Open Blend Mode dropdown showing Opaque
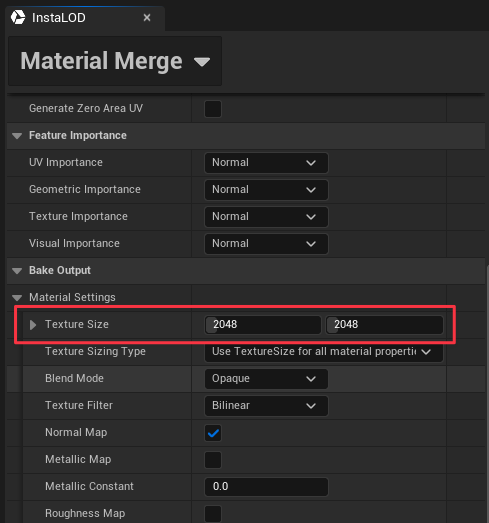This screenshot has width=489, height=523. point(266,379)
